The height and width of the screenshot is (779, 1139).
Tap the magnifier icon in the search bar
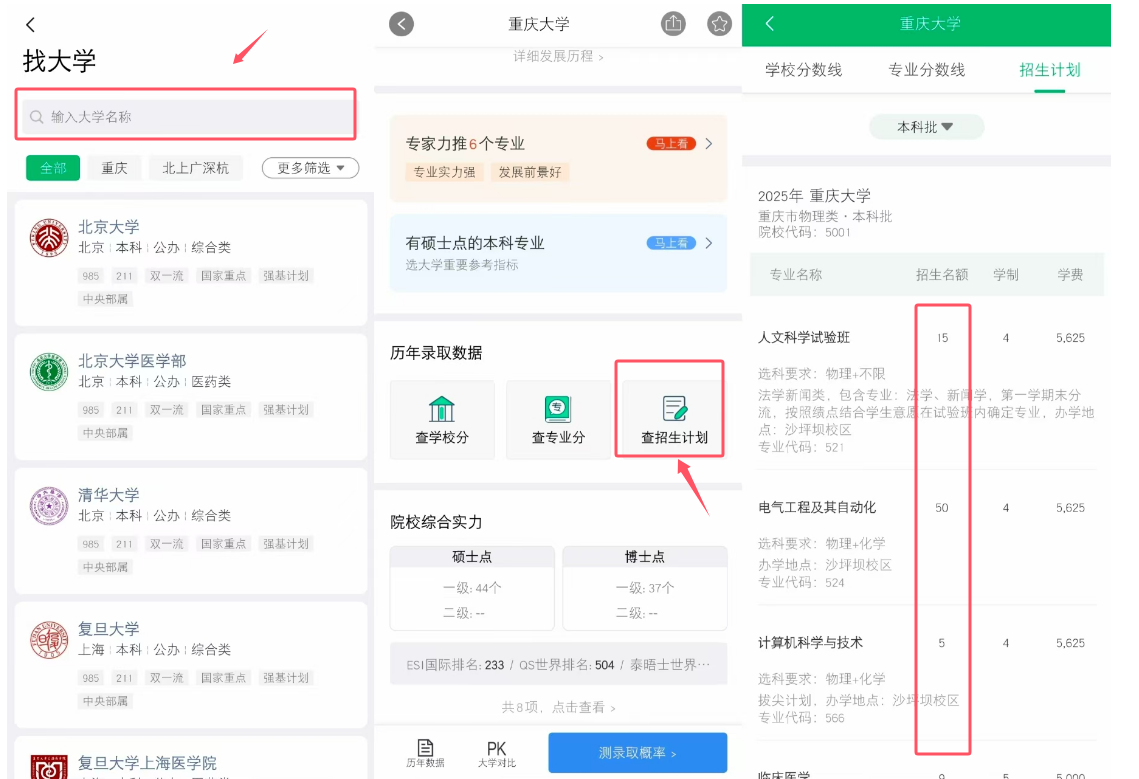[x=34, y=115]
